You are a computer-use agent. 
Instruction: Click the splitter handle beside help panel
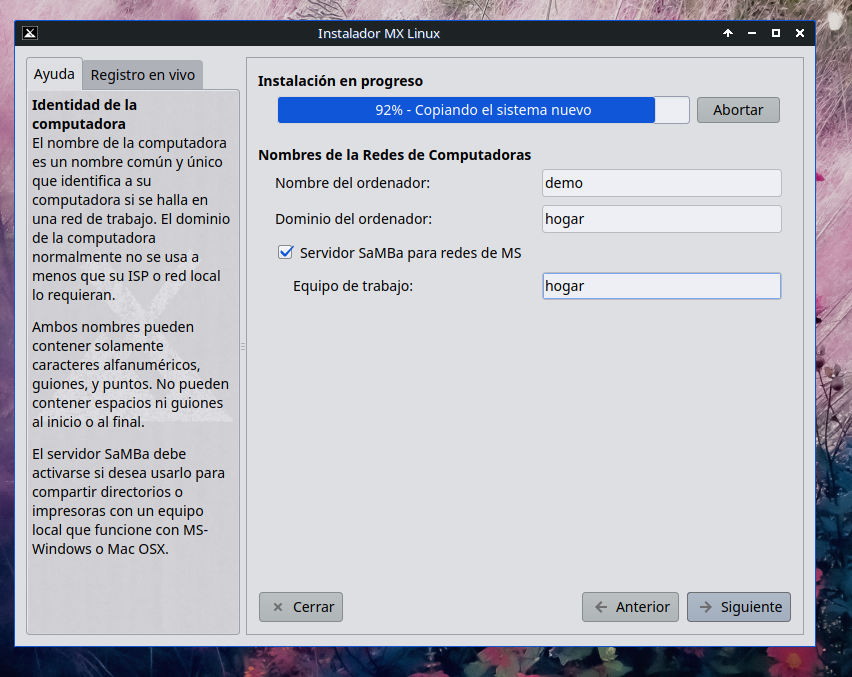243,346
